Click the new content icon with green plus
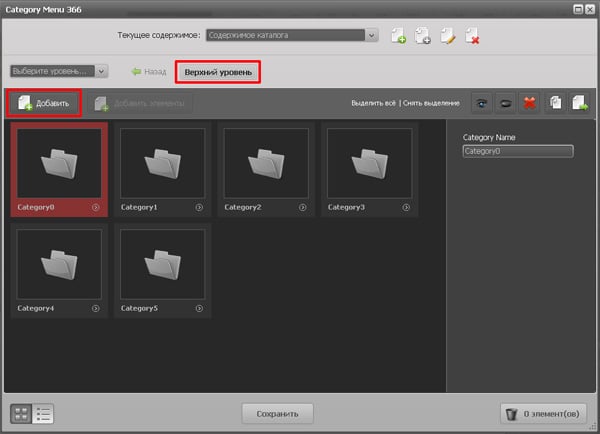 click(x=399, y=36)
